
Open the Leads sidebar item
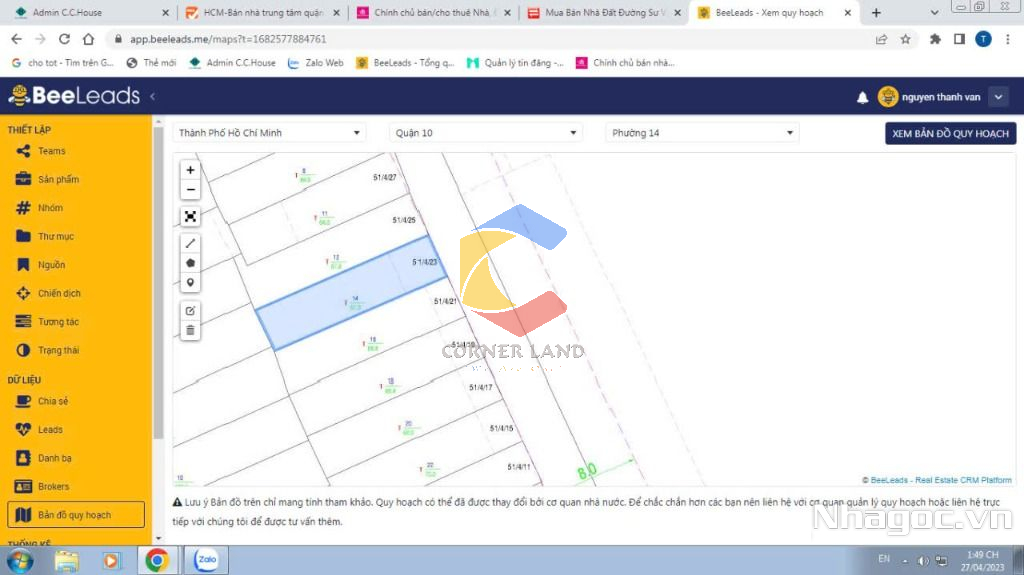click(x=50, y=429)
